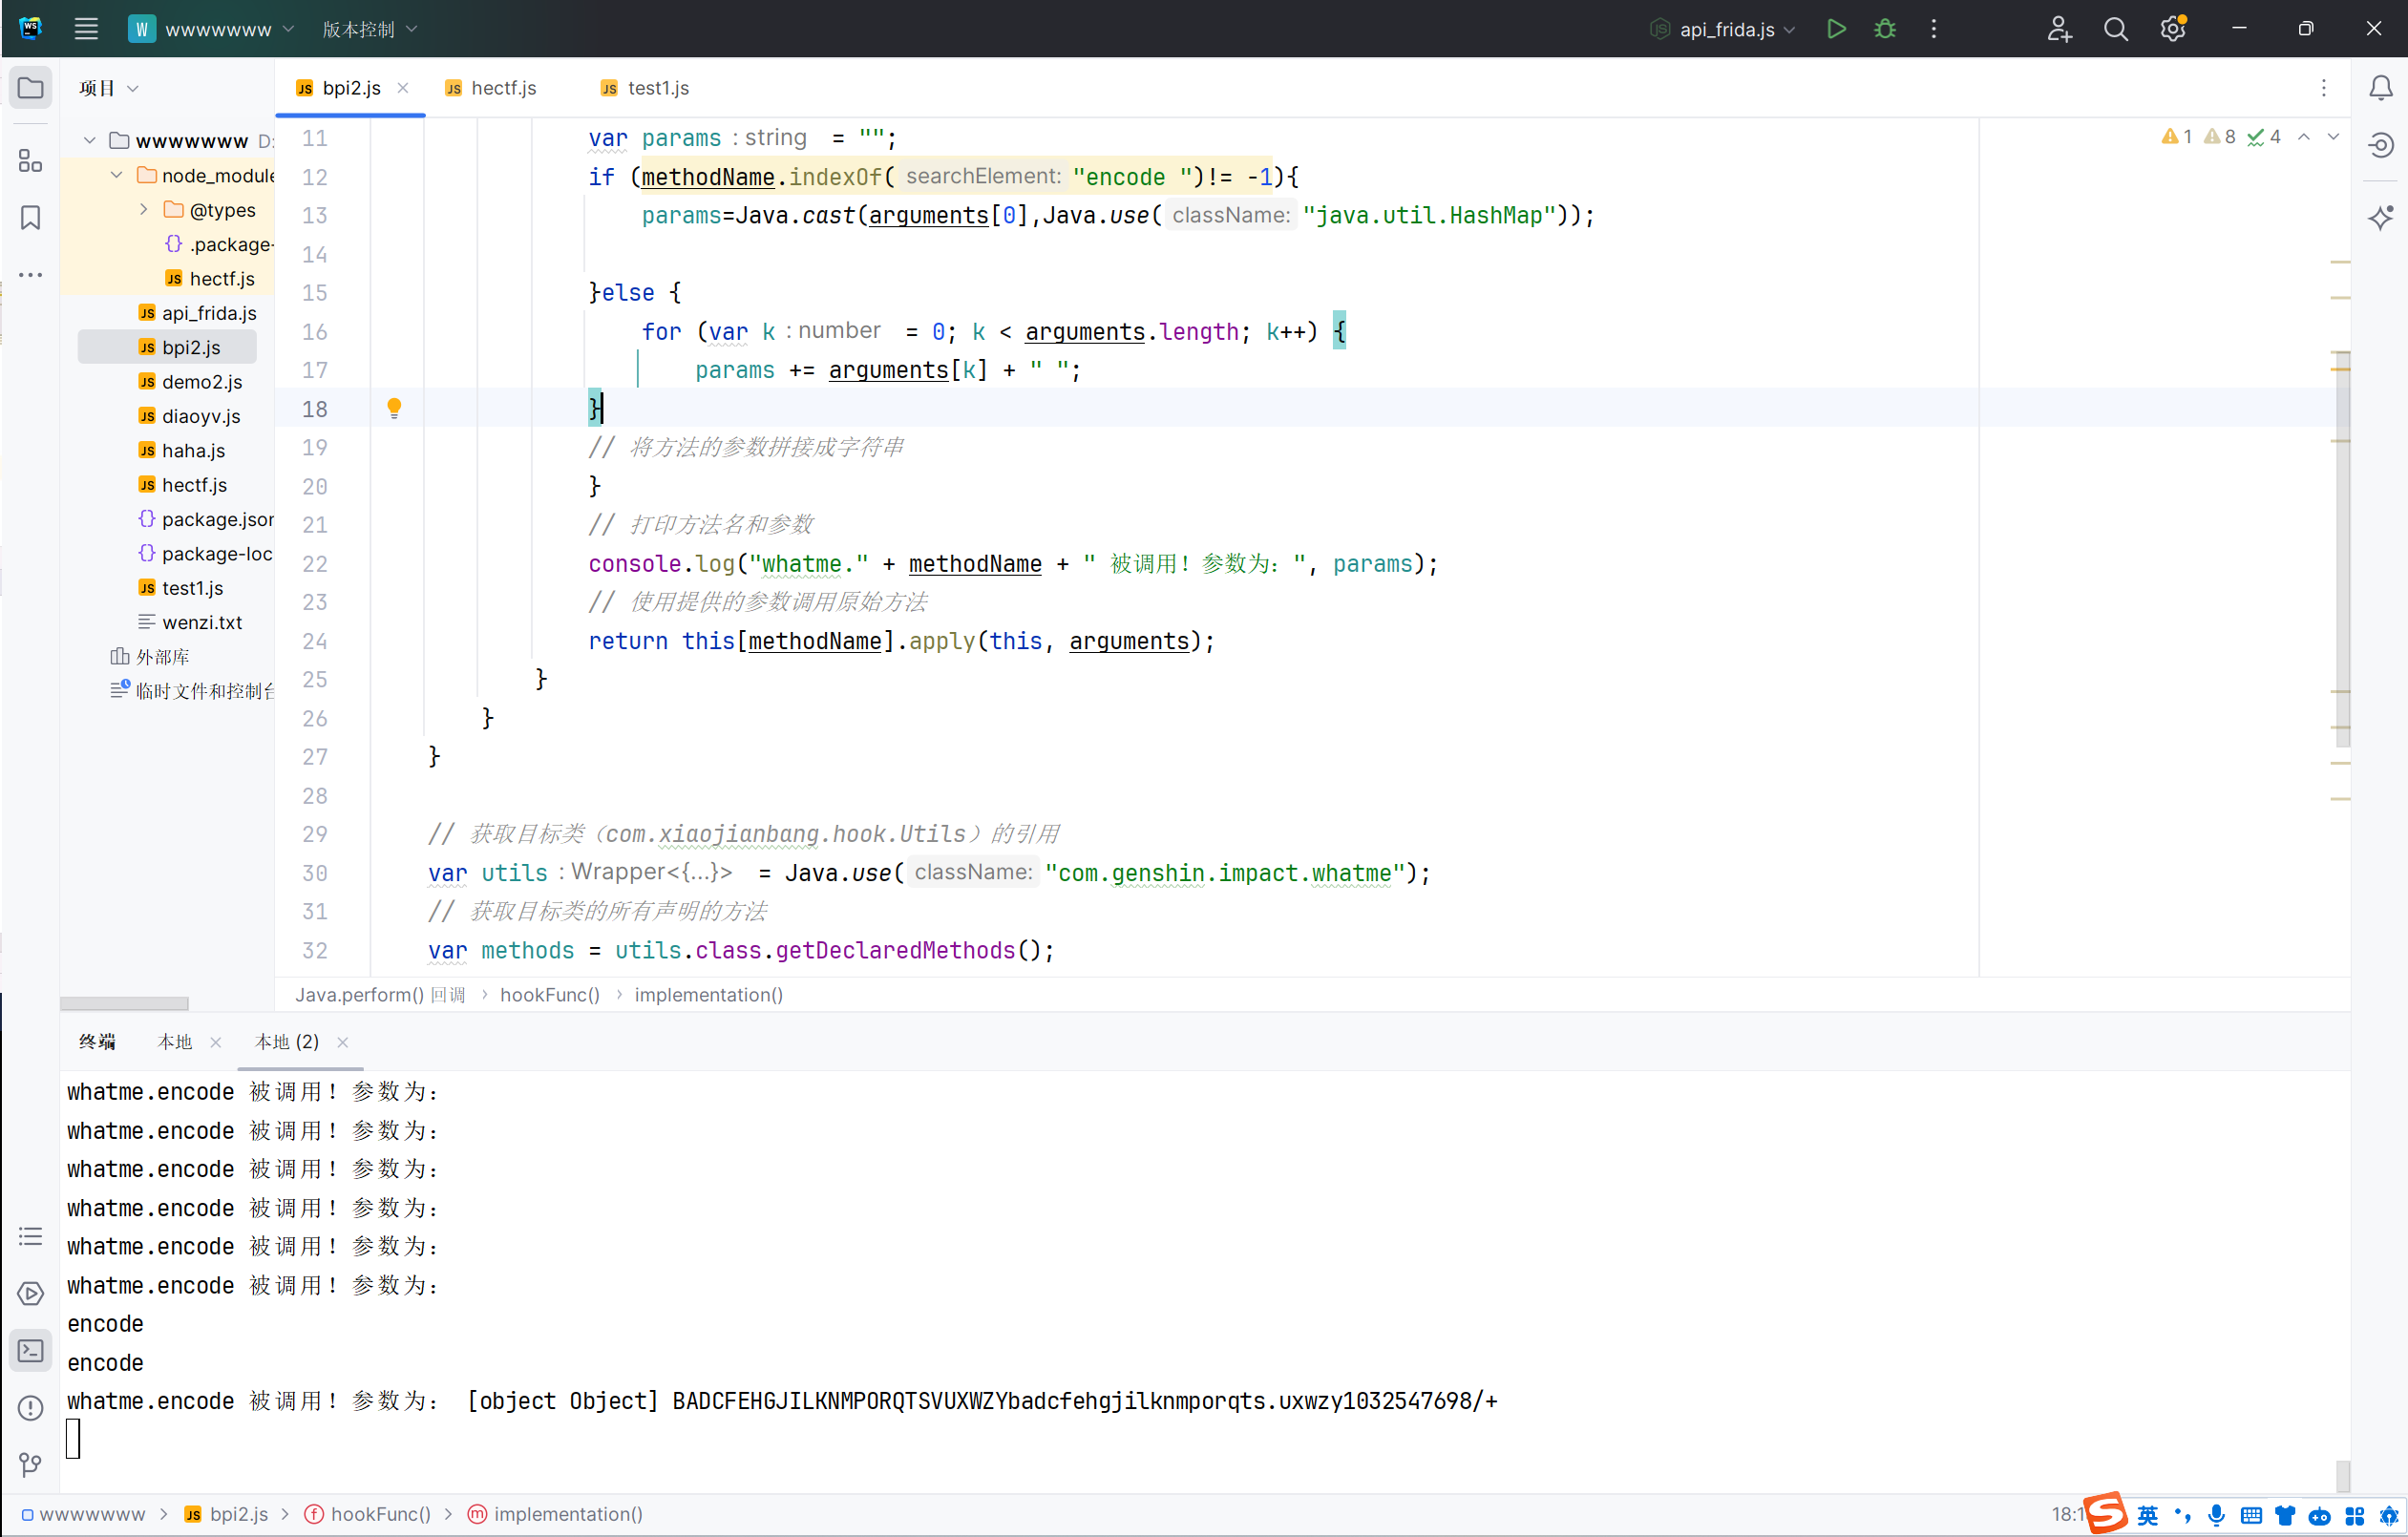Screen dimensions: 2408x1537
Task: Open the 项目 view dropdown
Action: point(108,88)
